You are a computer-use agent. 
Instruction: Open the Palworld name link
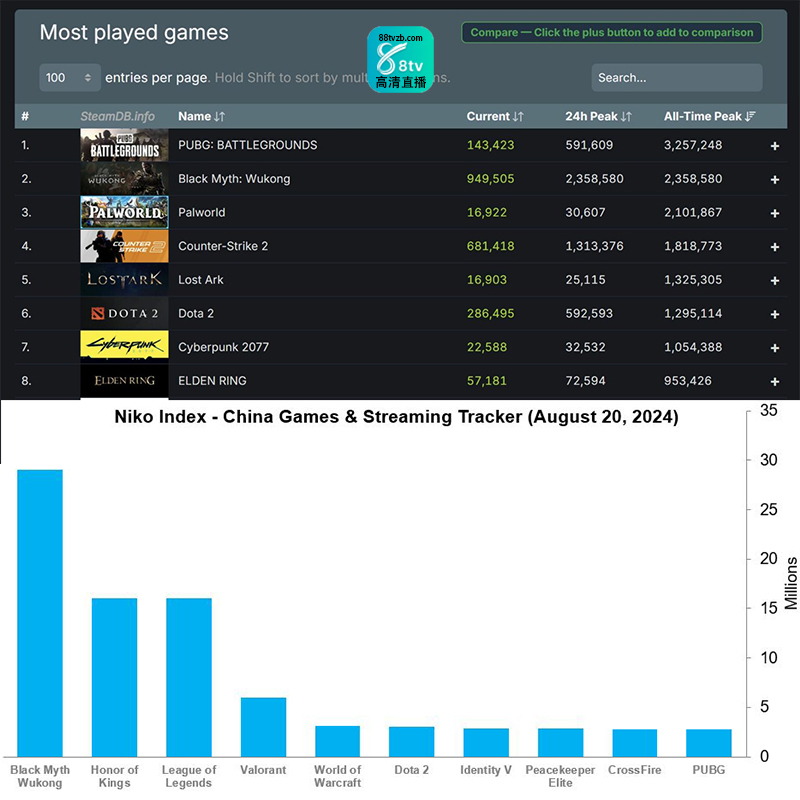click(202, 212)
